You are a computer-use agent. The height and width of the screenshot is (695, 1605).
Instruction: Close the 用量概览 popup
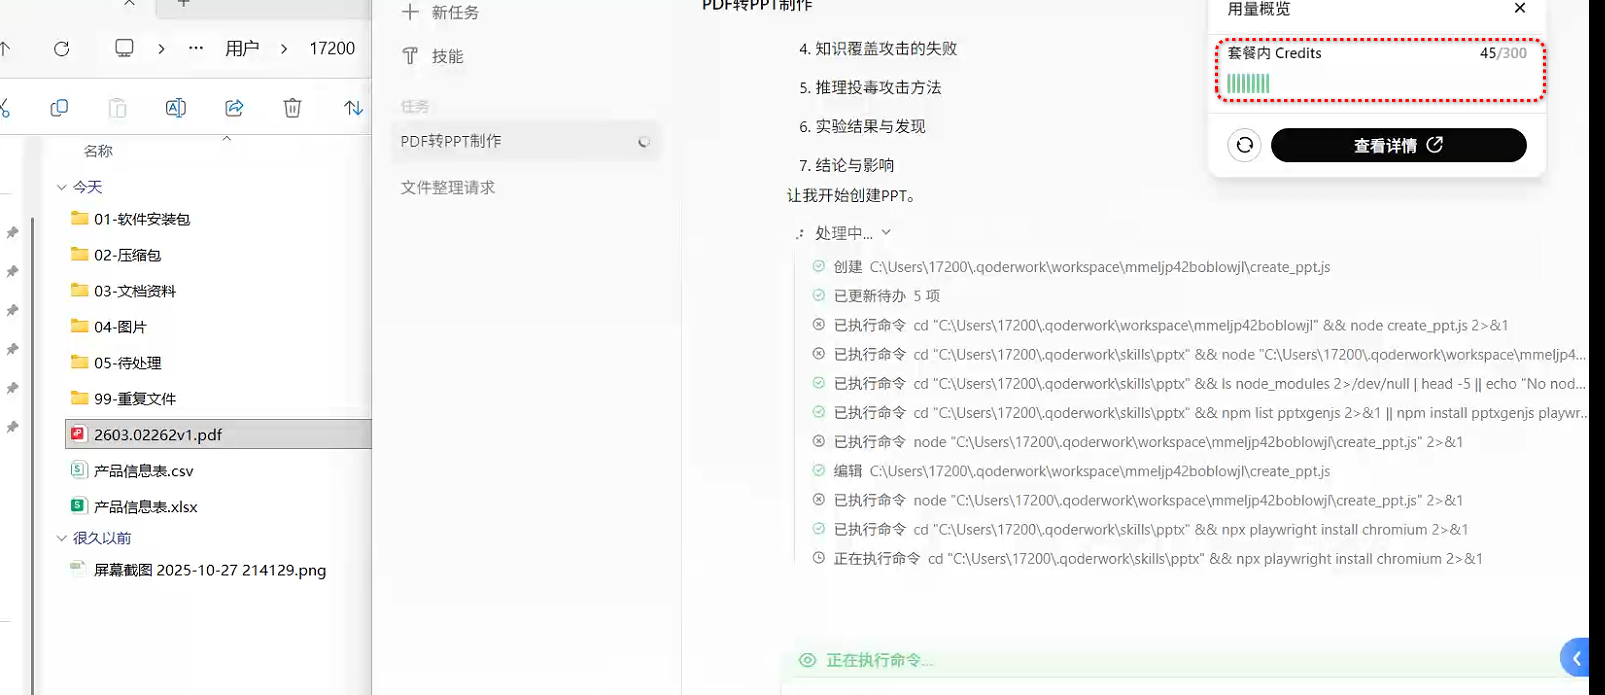point(1519,9)
